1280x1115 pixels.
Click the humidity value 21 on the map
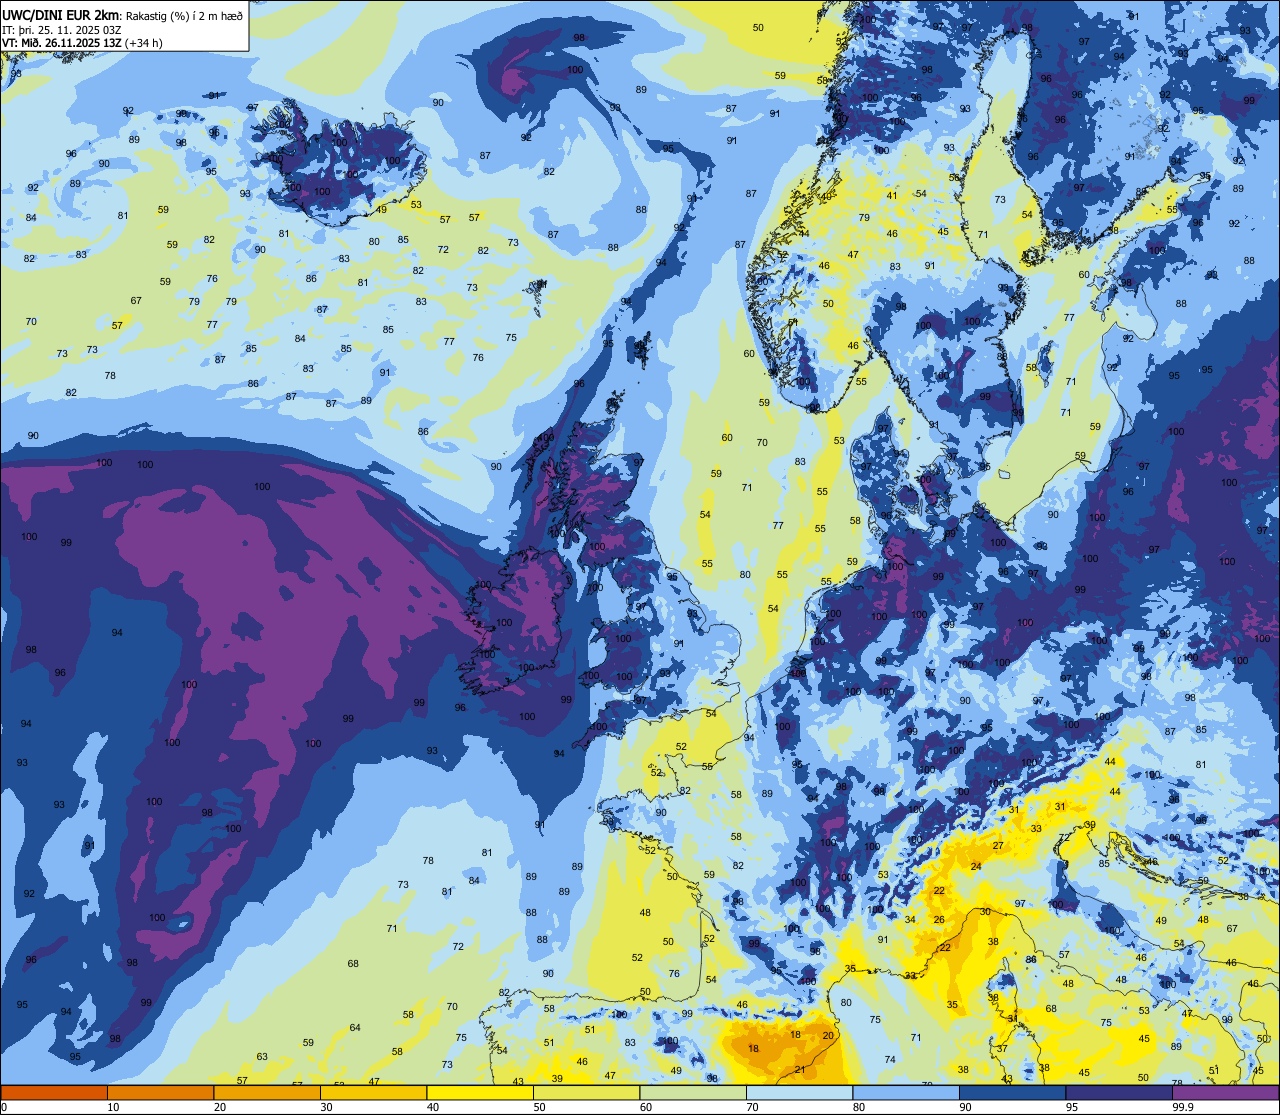tap(799, 1070)
